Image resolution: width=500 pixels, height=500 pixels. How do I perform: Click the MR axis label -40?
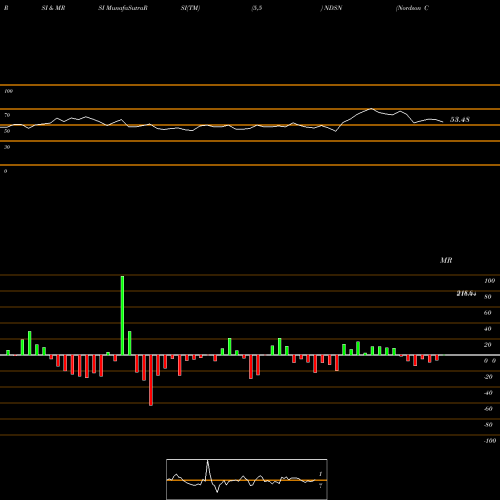pos(488,393)
